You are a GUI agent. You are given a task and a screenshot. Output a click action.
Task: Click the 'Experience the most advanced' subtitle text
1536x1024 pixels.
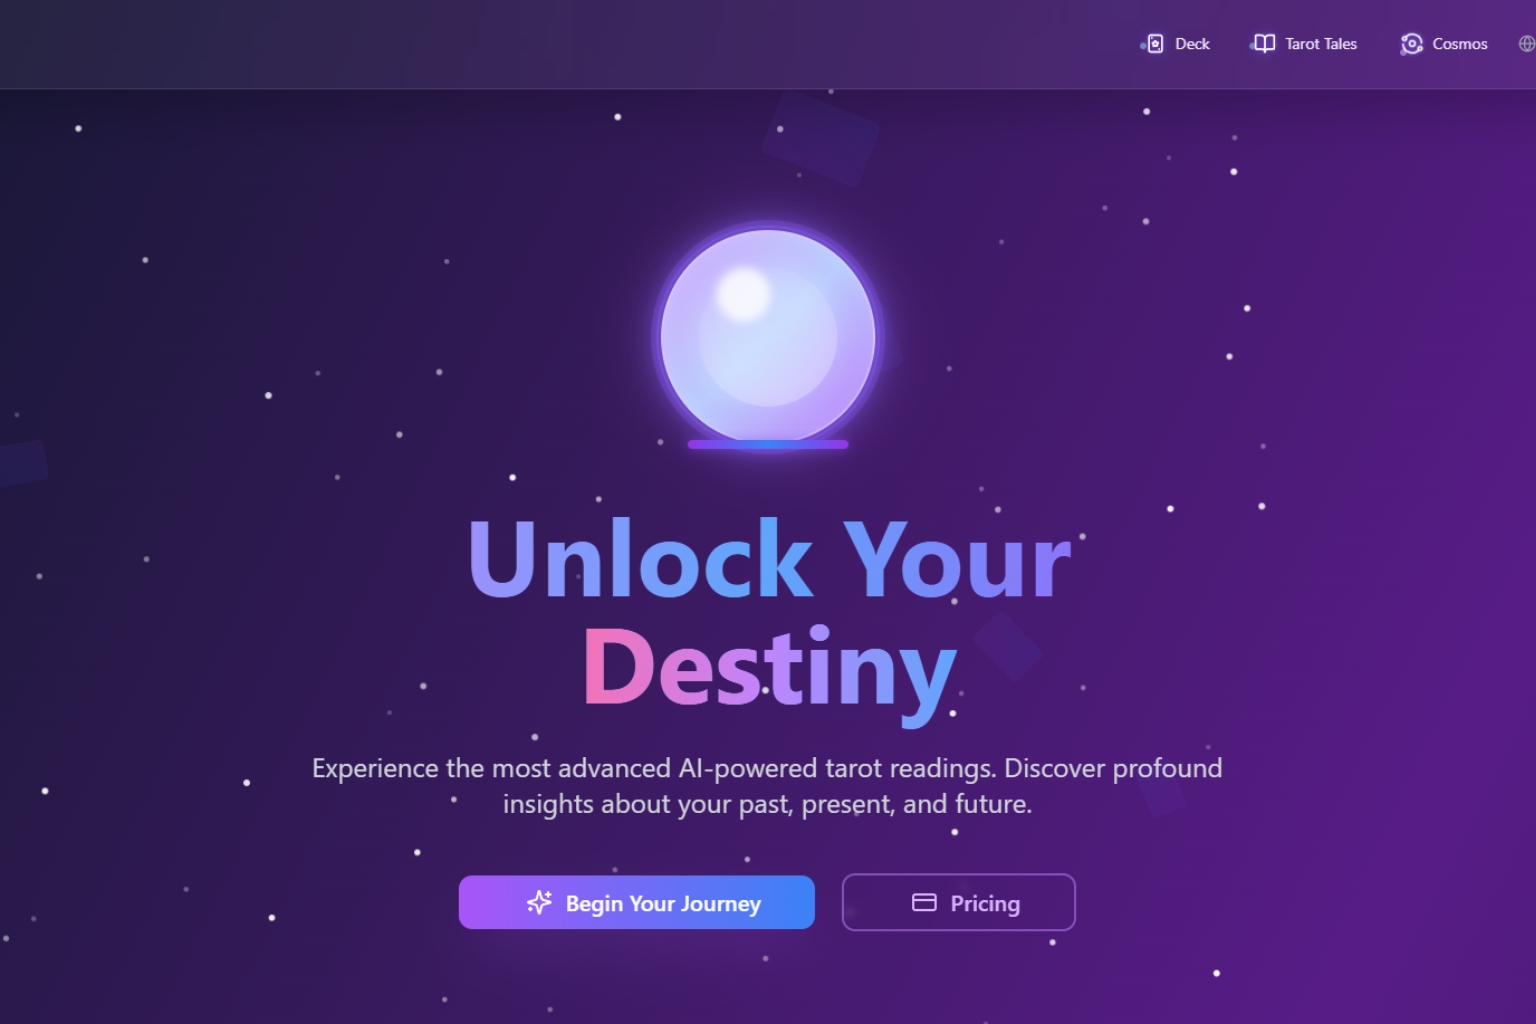[x=491, y=768]
